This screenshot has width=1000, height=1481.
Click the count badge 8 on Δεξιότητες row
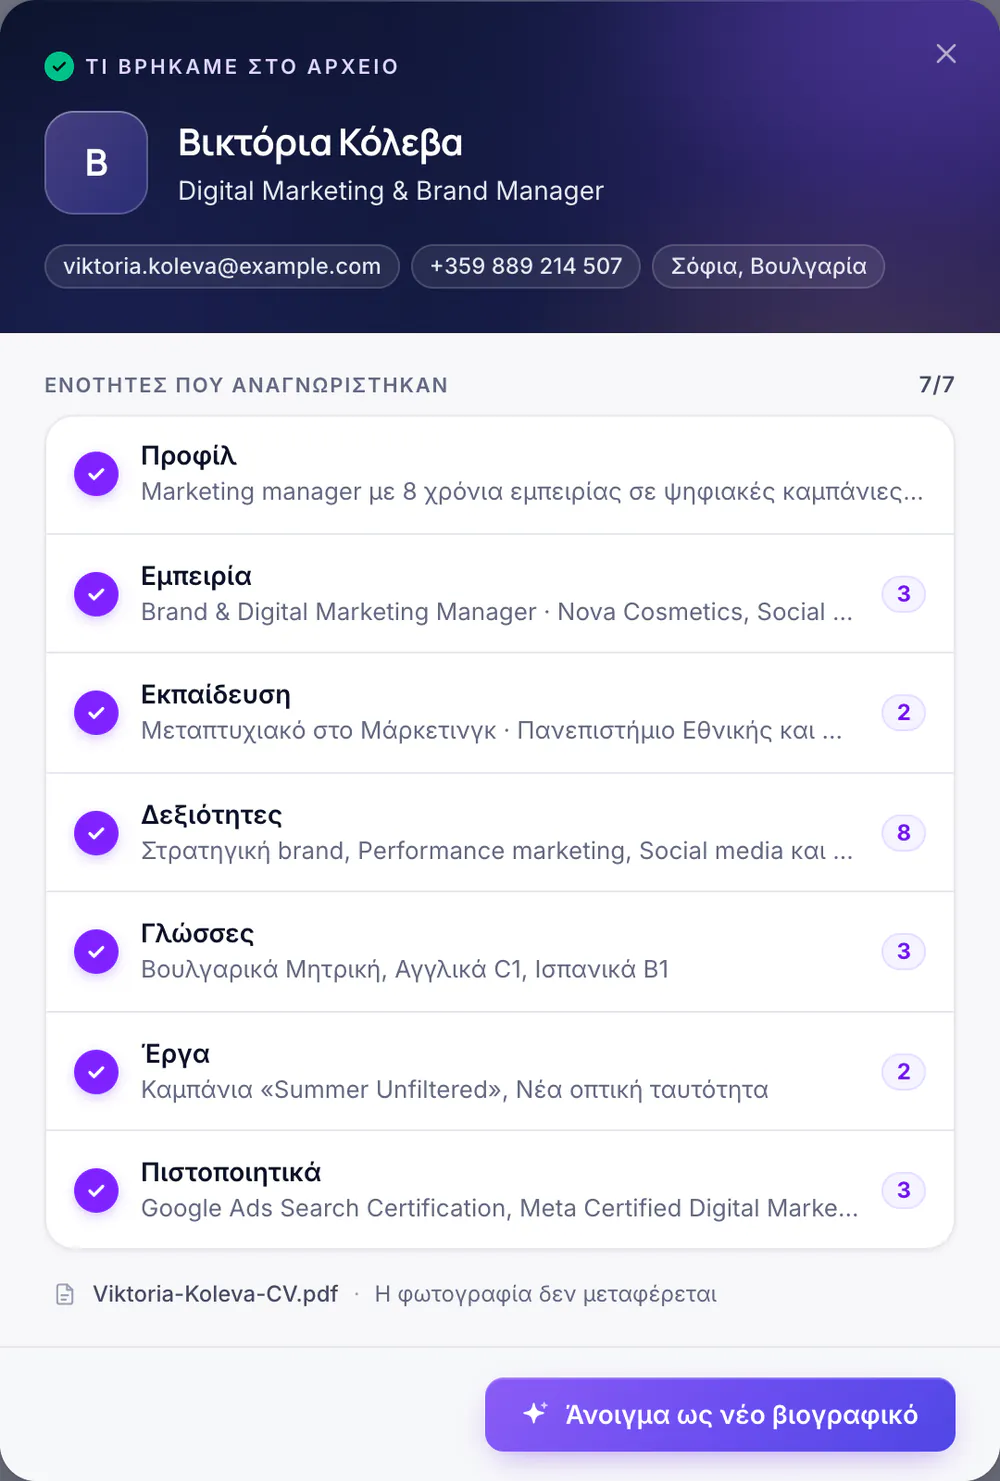coord(904,832)
